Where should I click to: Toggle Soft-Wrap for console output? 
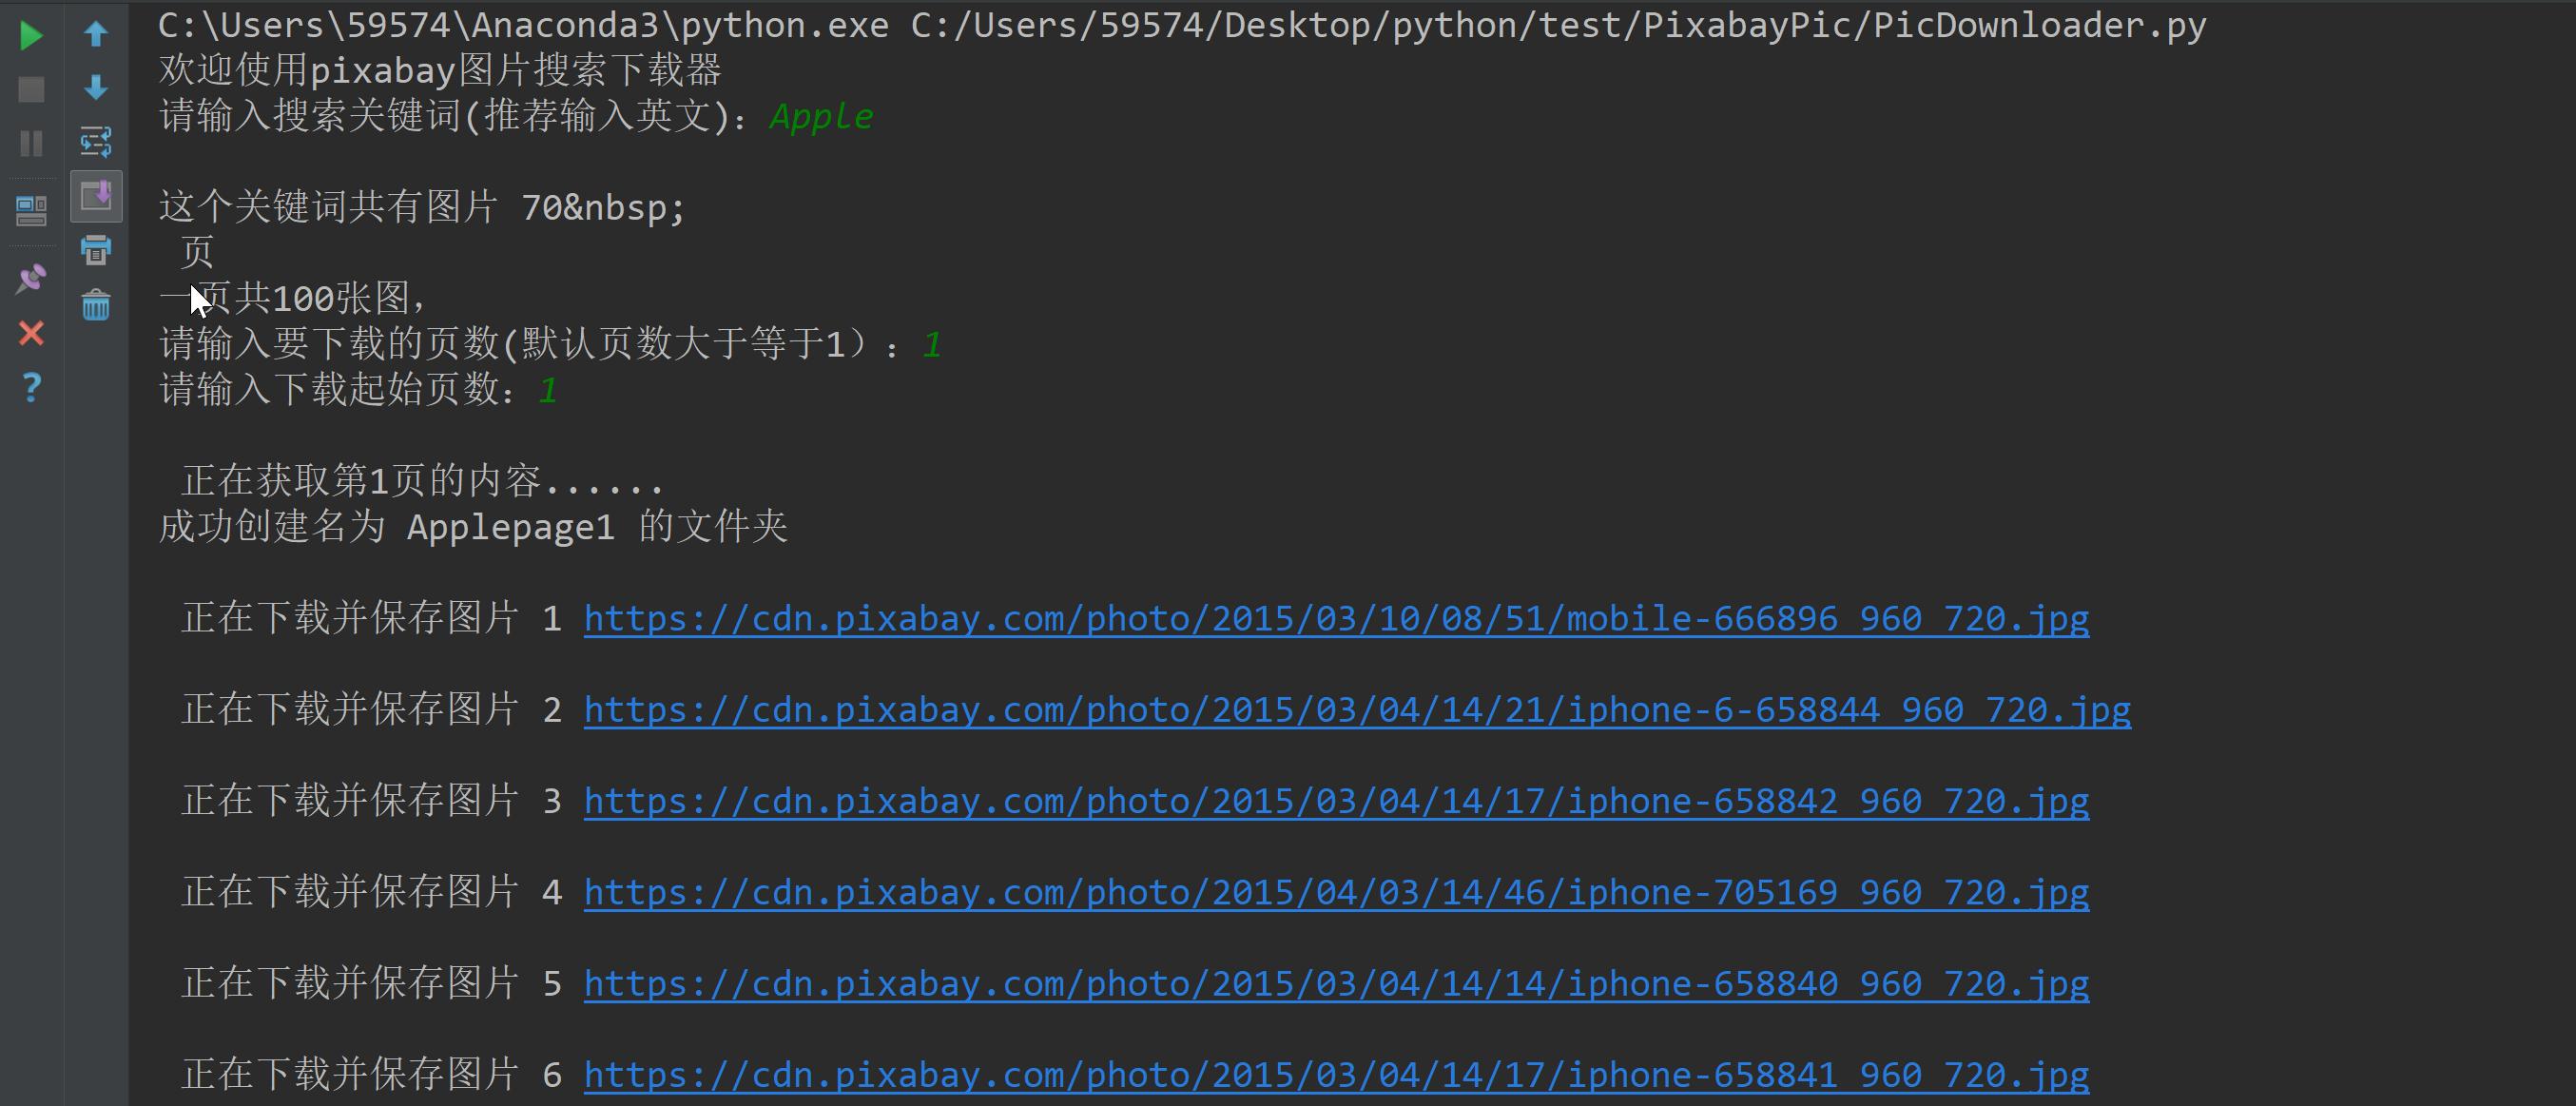pos(96,142)
